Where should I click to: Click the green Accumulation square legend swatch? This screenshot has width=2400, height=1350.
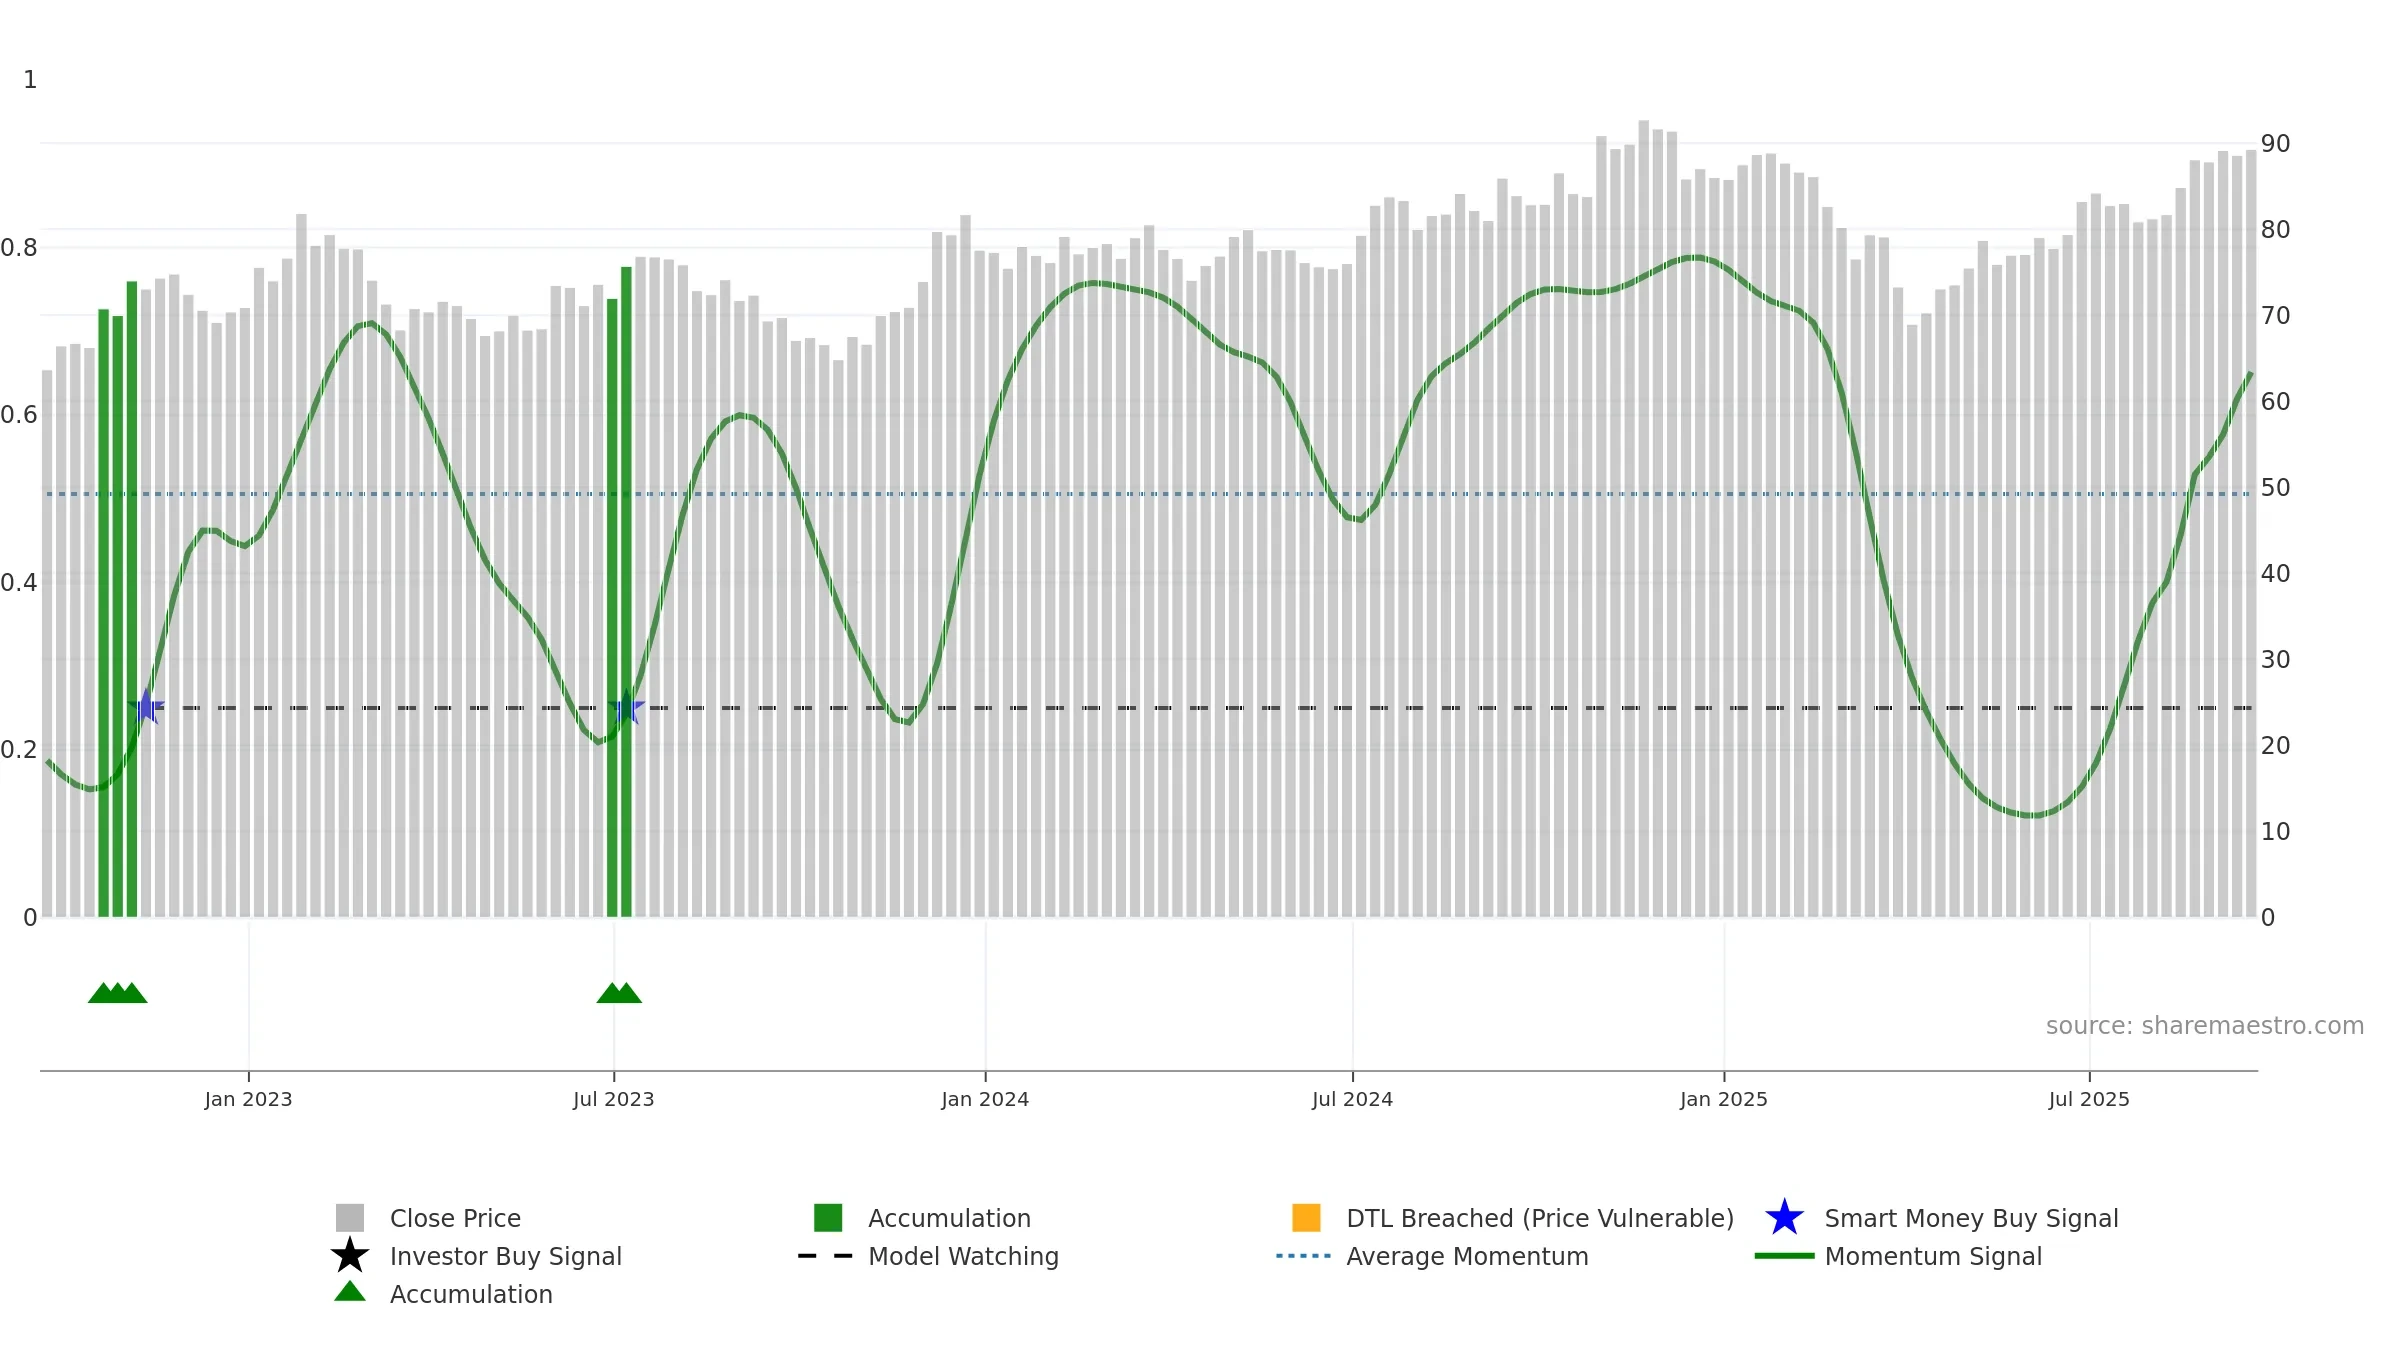tap(828, 1218)
